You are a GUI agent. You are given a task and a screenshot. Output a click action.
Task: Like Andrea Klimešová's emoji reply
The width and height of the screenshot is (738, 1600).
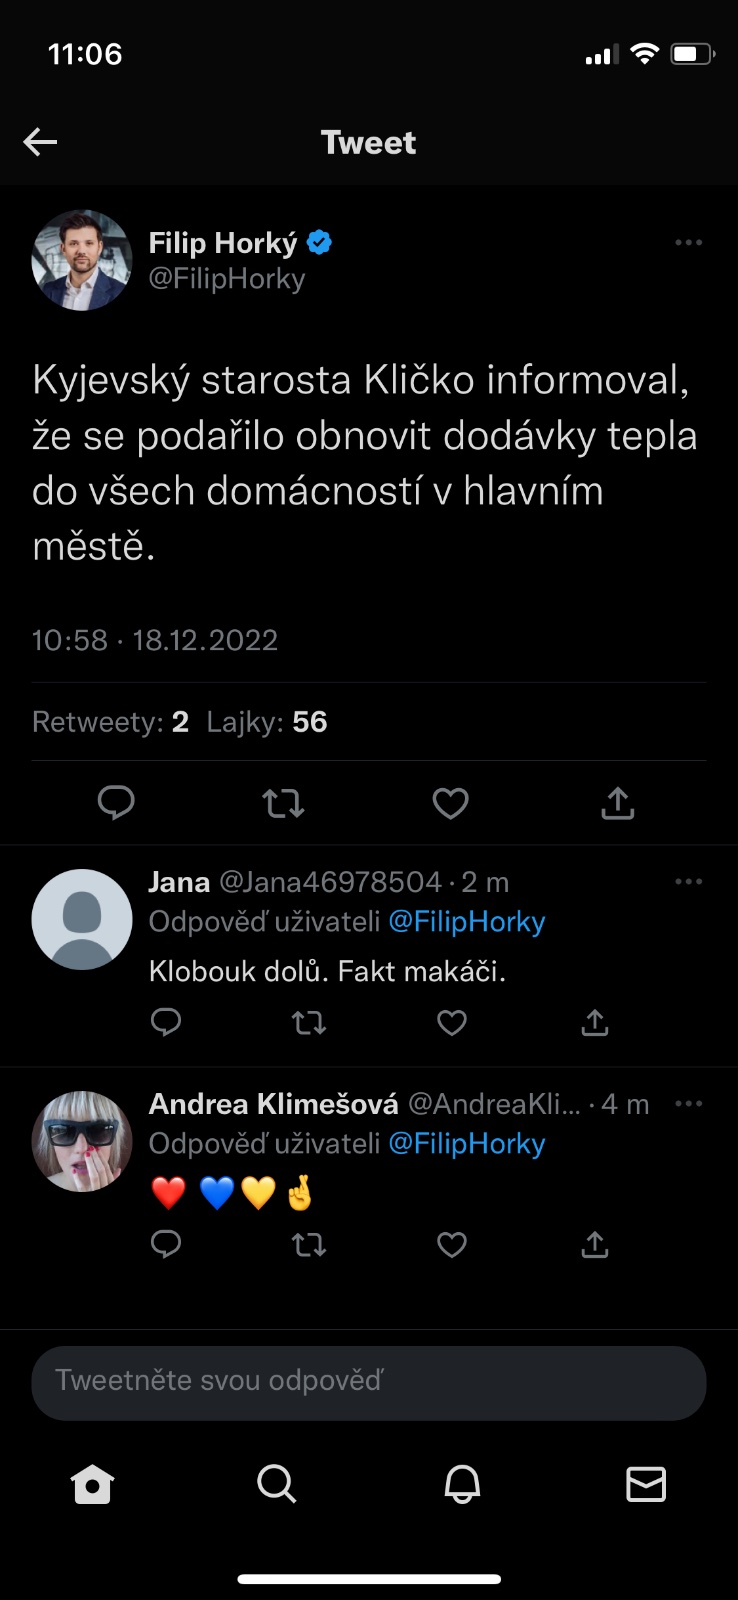[x=452, y=1244]
